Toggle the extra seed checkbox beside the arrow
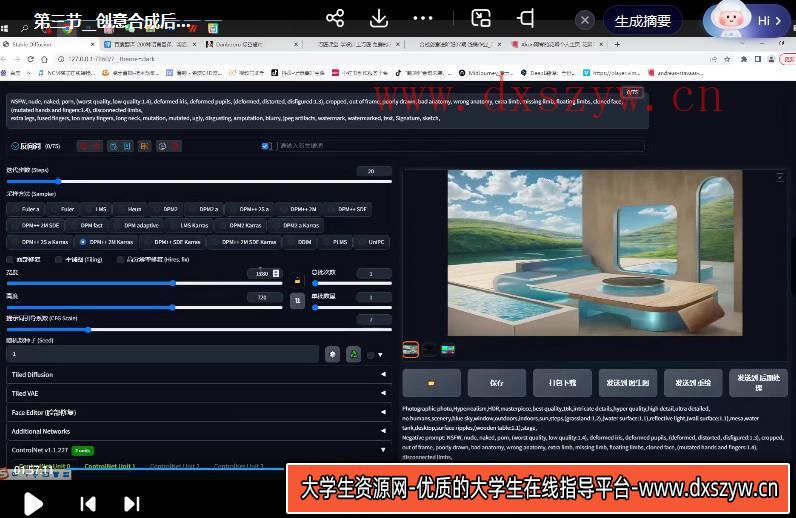The height and width of the screenshot is (518, 796). click(x=371, y=355)
